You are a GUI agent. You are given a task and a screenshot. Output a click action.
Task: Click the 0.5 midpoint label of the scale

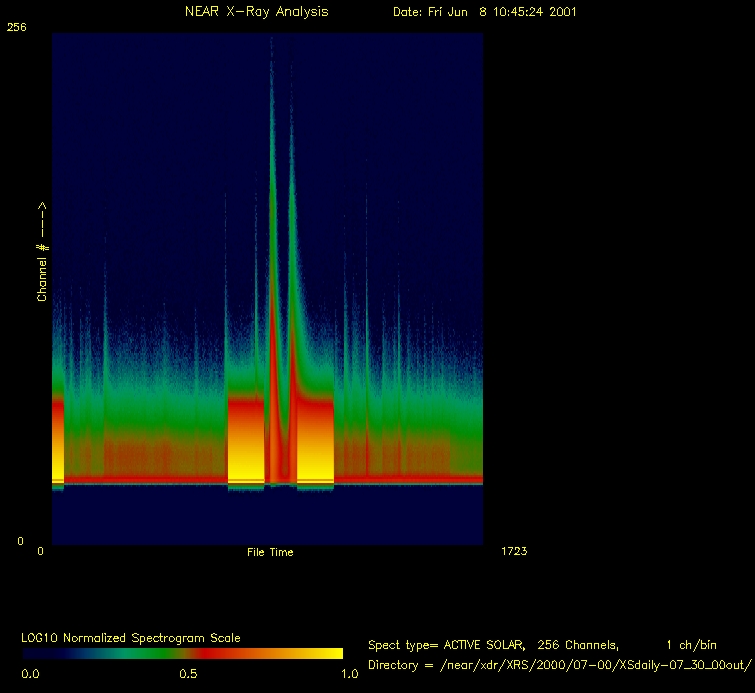pos(187,674)
